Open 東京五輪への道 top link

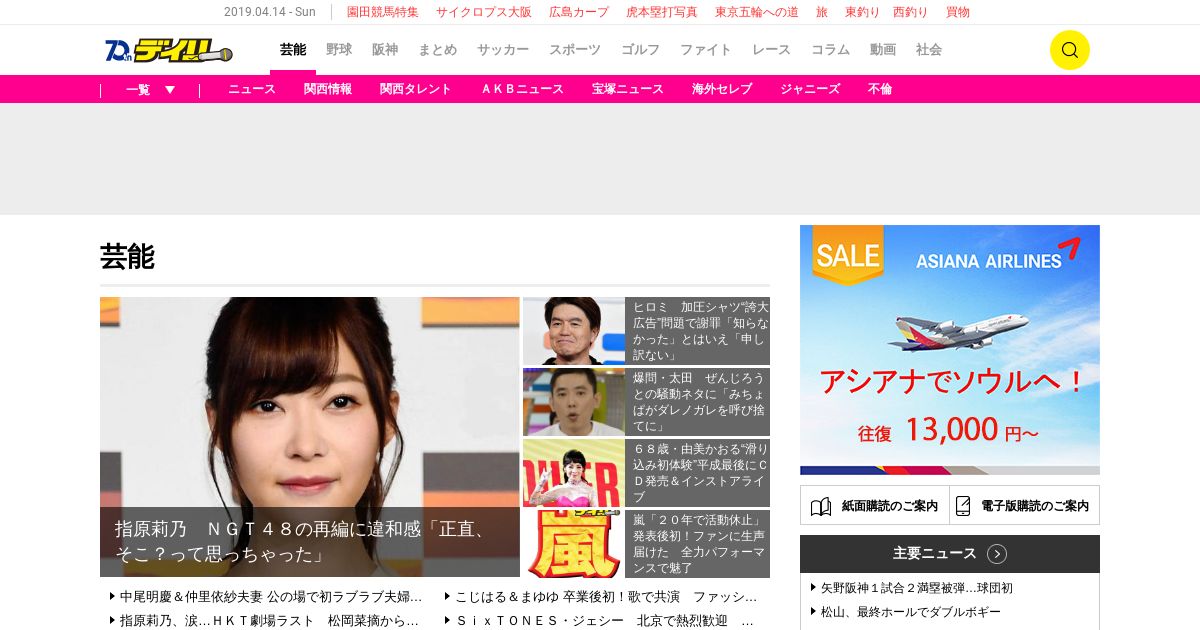tap(757, 12)
